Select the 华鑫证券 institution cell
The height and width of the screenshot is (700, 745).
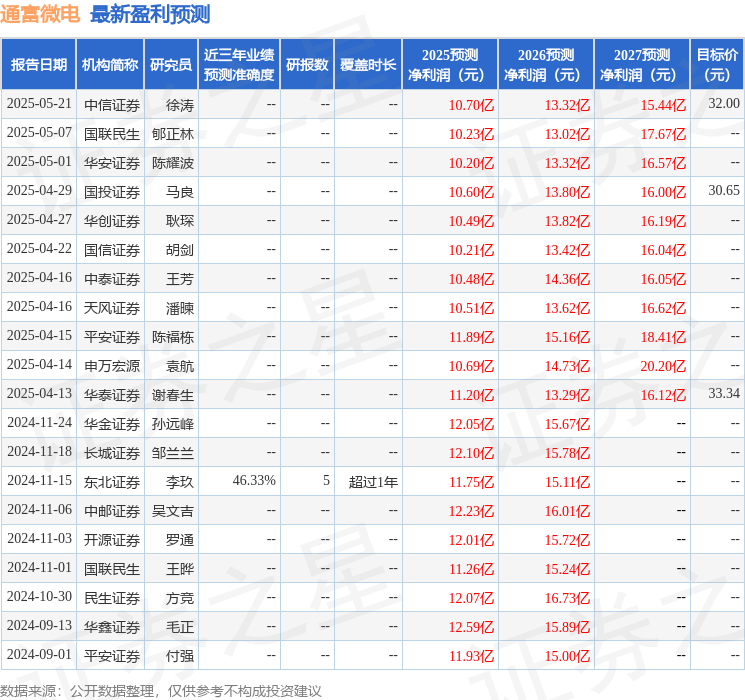[x=112, y=627]
